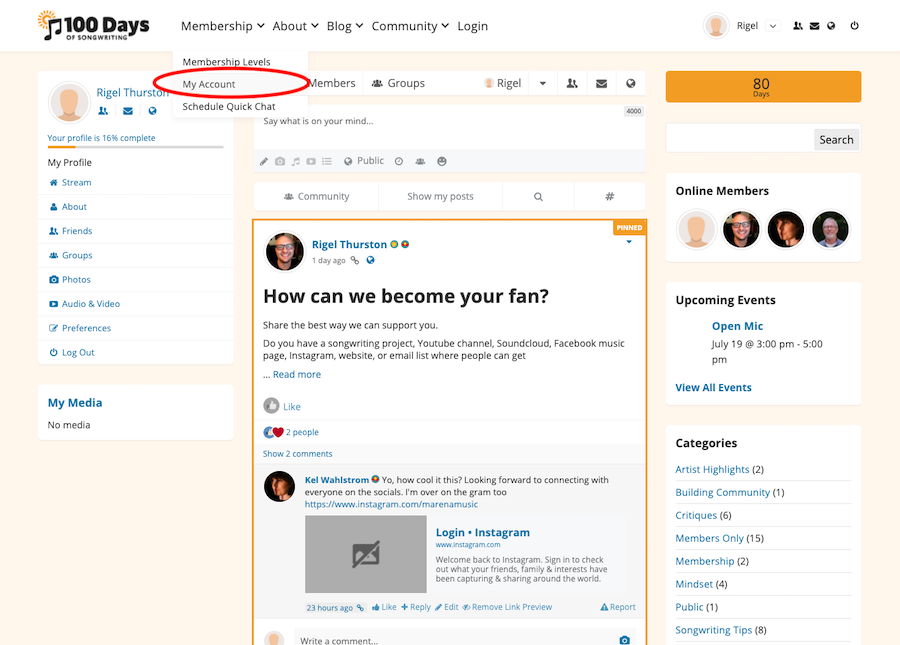Click the 'Say what is on your mind' field
Image resolution: width=900 pixels, height=645 pixels.
[449, 127]
